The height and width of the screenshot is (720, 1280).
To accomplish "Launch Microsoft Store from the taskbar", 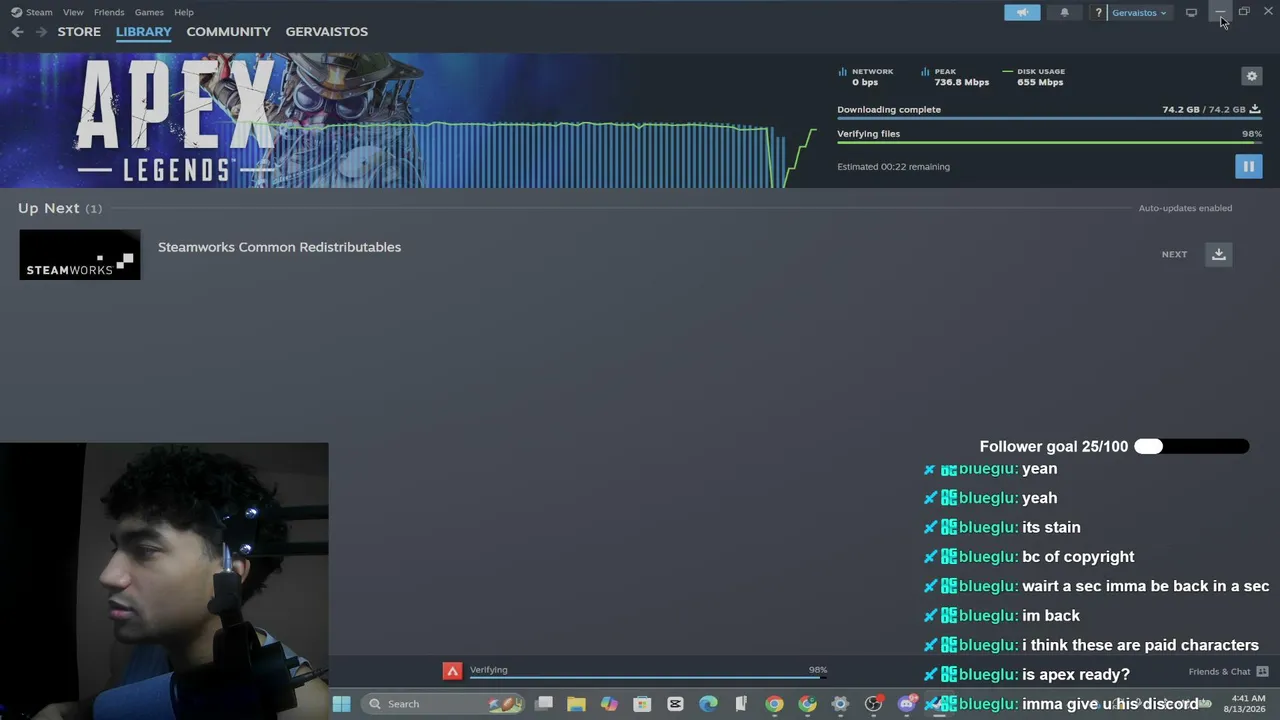I will click(642, 704).
